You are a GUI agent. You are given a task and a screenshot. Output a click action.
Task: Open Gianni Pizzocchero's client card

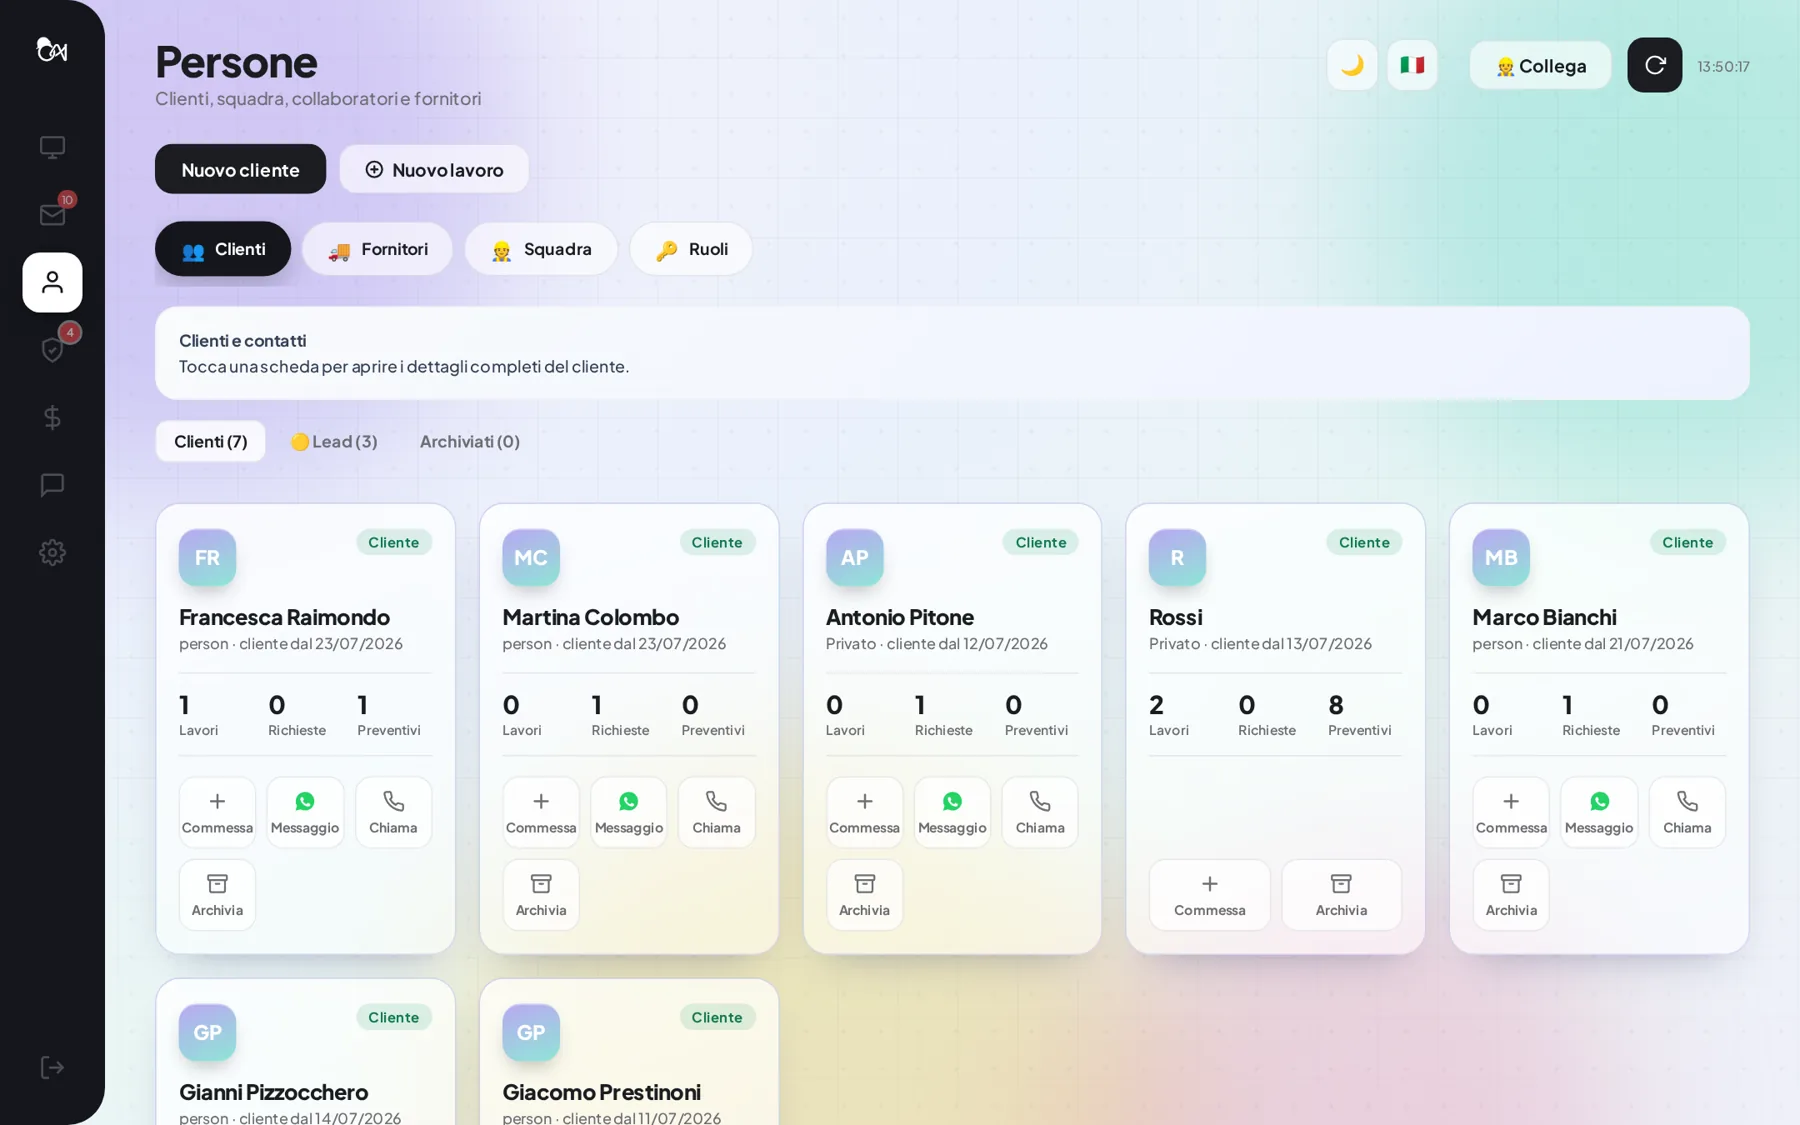pyautogui.click(x=305, y=1052)
